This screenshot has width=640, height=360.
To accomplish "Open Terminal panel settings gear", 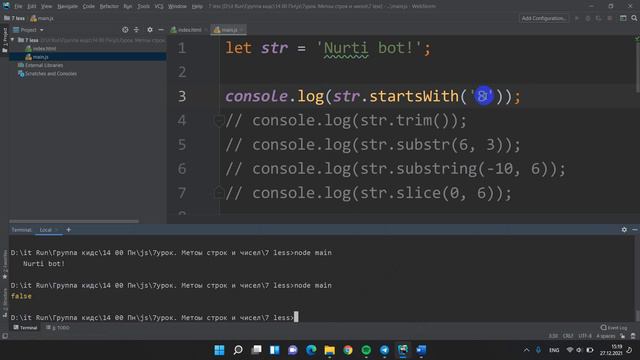I will click(624, 230).
